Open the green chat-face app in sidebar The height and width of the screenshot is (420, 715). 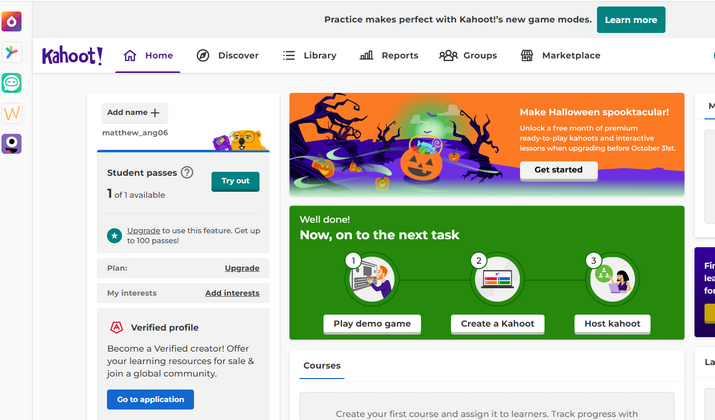tap(11, 83)
